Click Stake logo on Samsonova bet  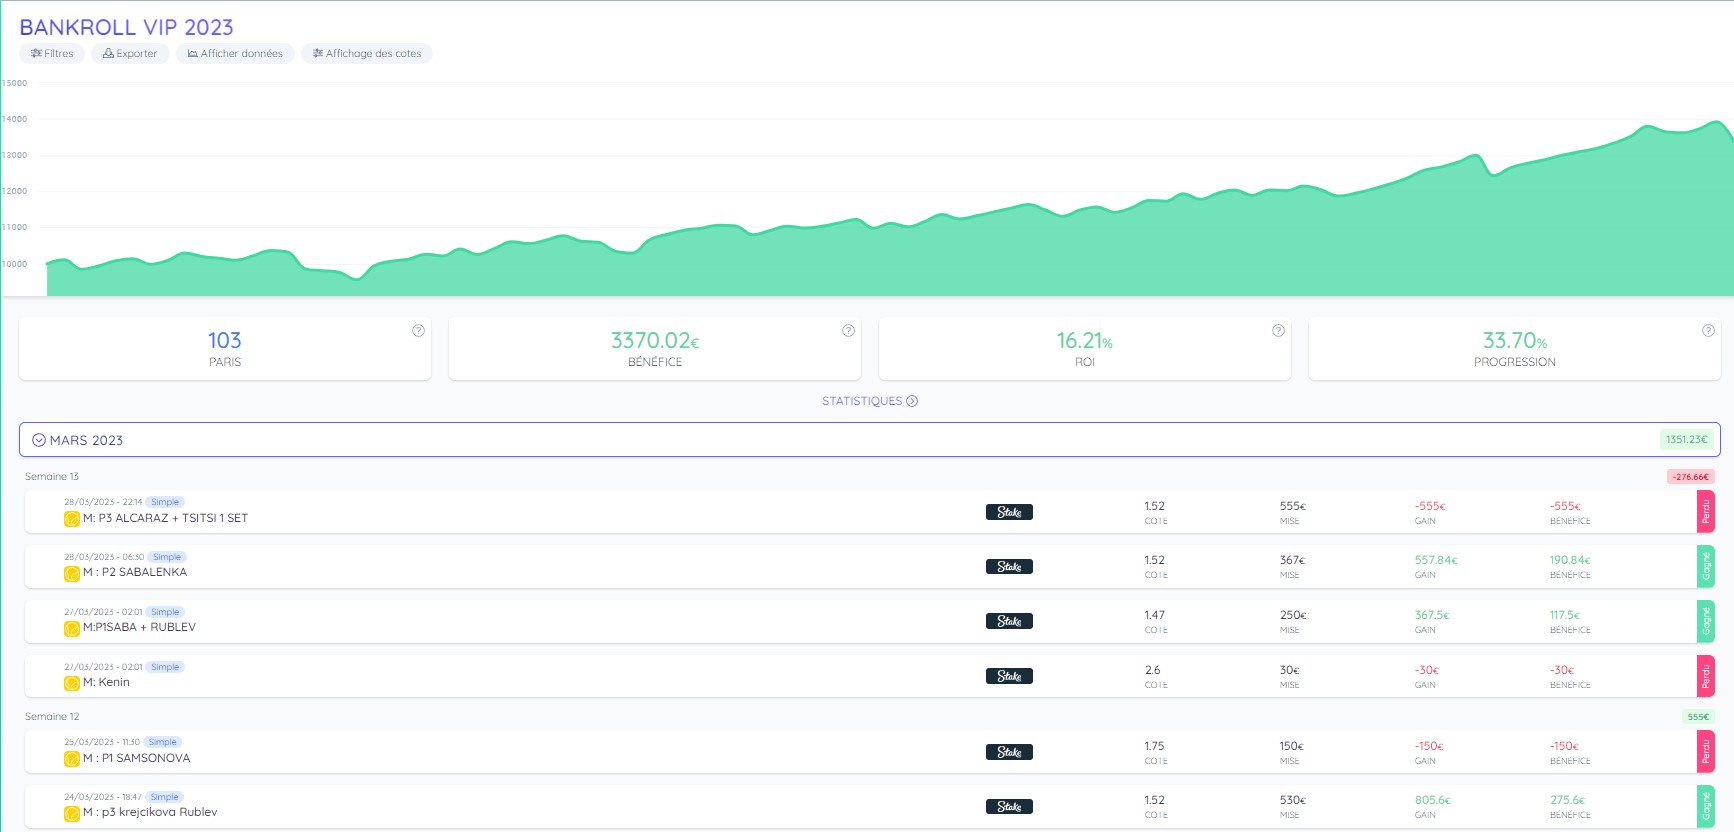(1009, 752)
